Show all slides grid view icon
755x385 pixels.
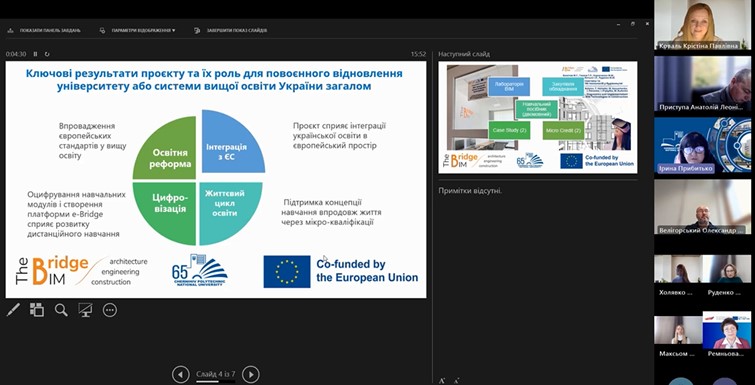point(37,310)
